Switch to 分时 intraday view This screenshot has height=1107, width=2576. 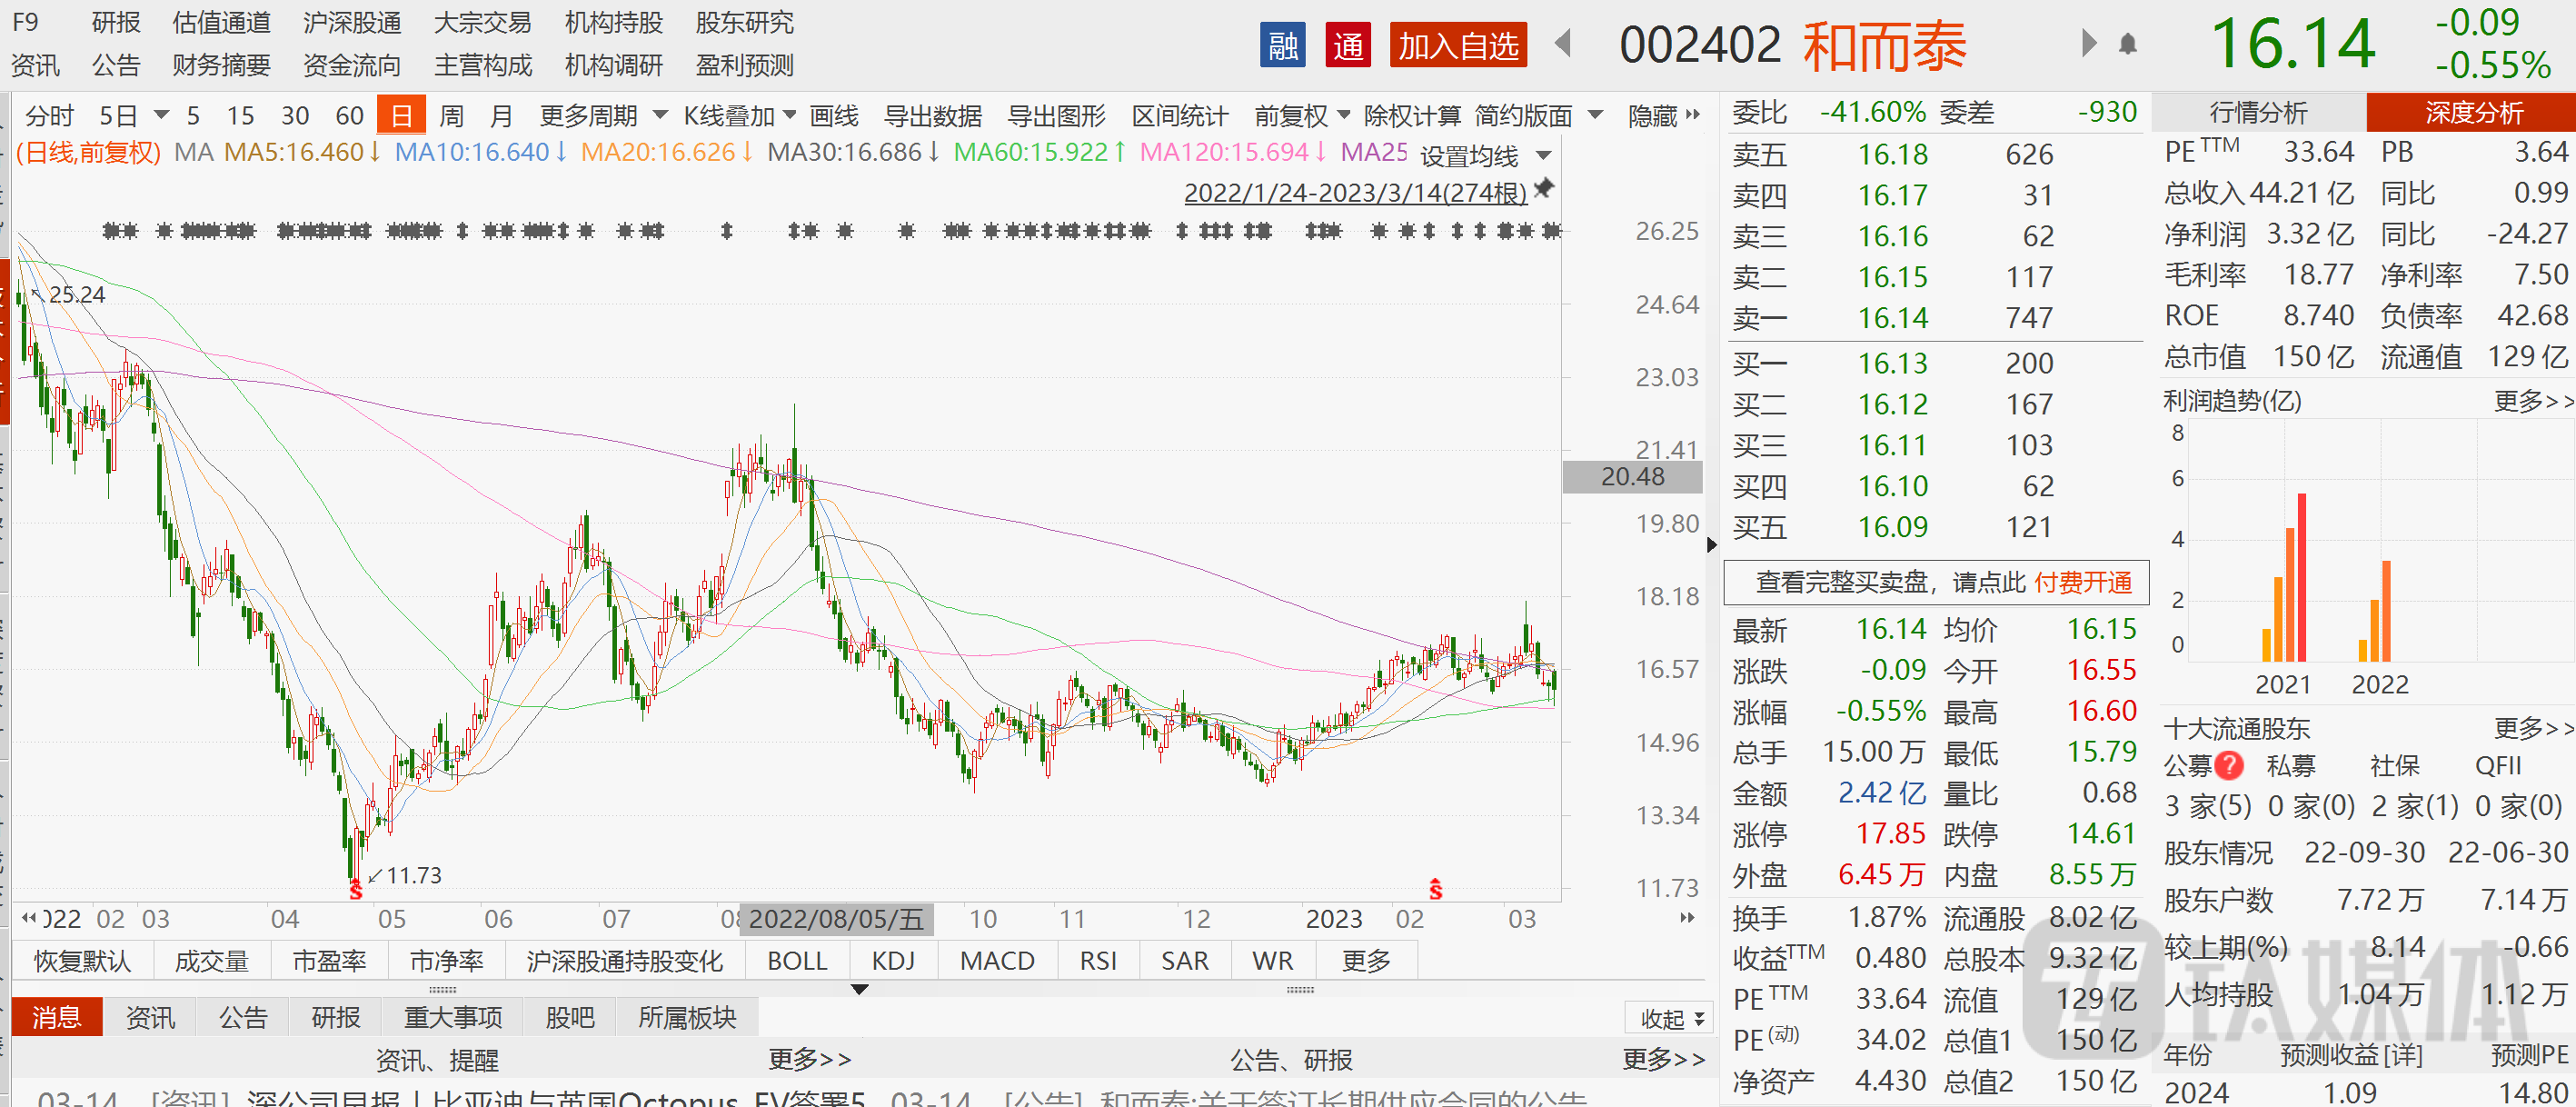(x=49, y=116)
